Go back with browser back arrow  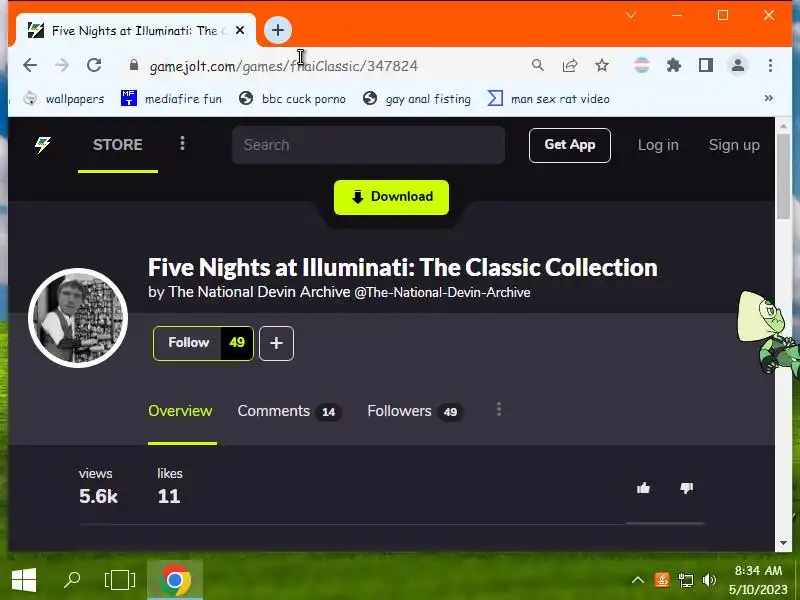pyautogui.click(x=30, y=65)
